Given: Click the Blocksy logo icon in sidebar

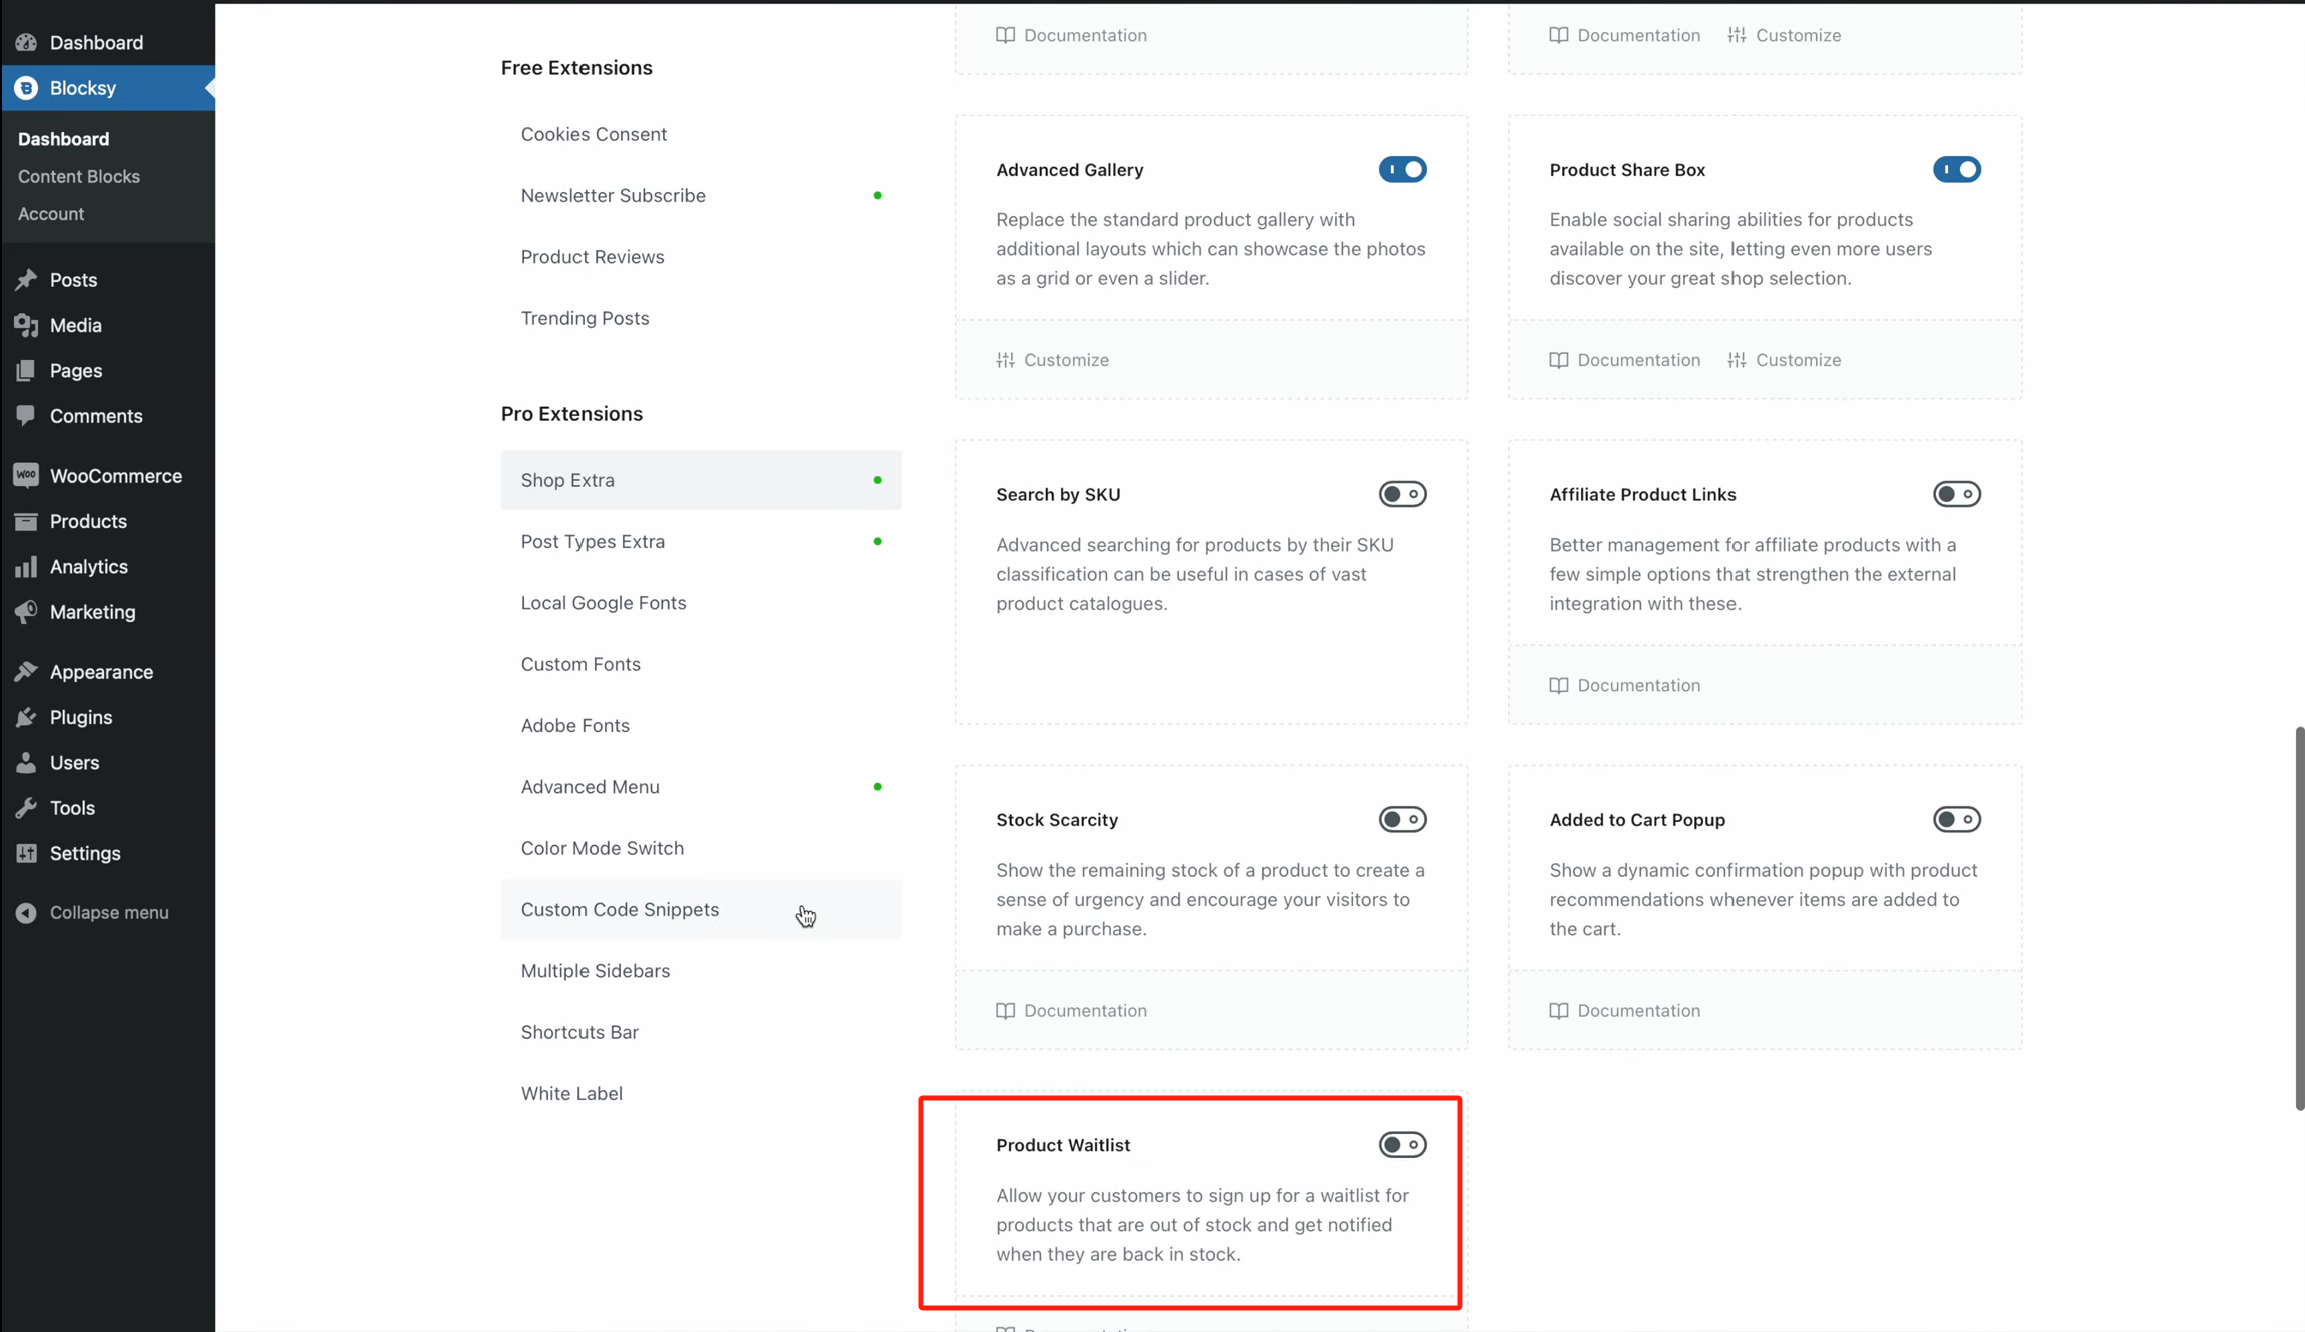Looking at the screenshot, I should (x=27, y=88).
